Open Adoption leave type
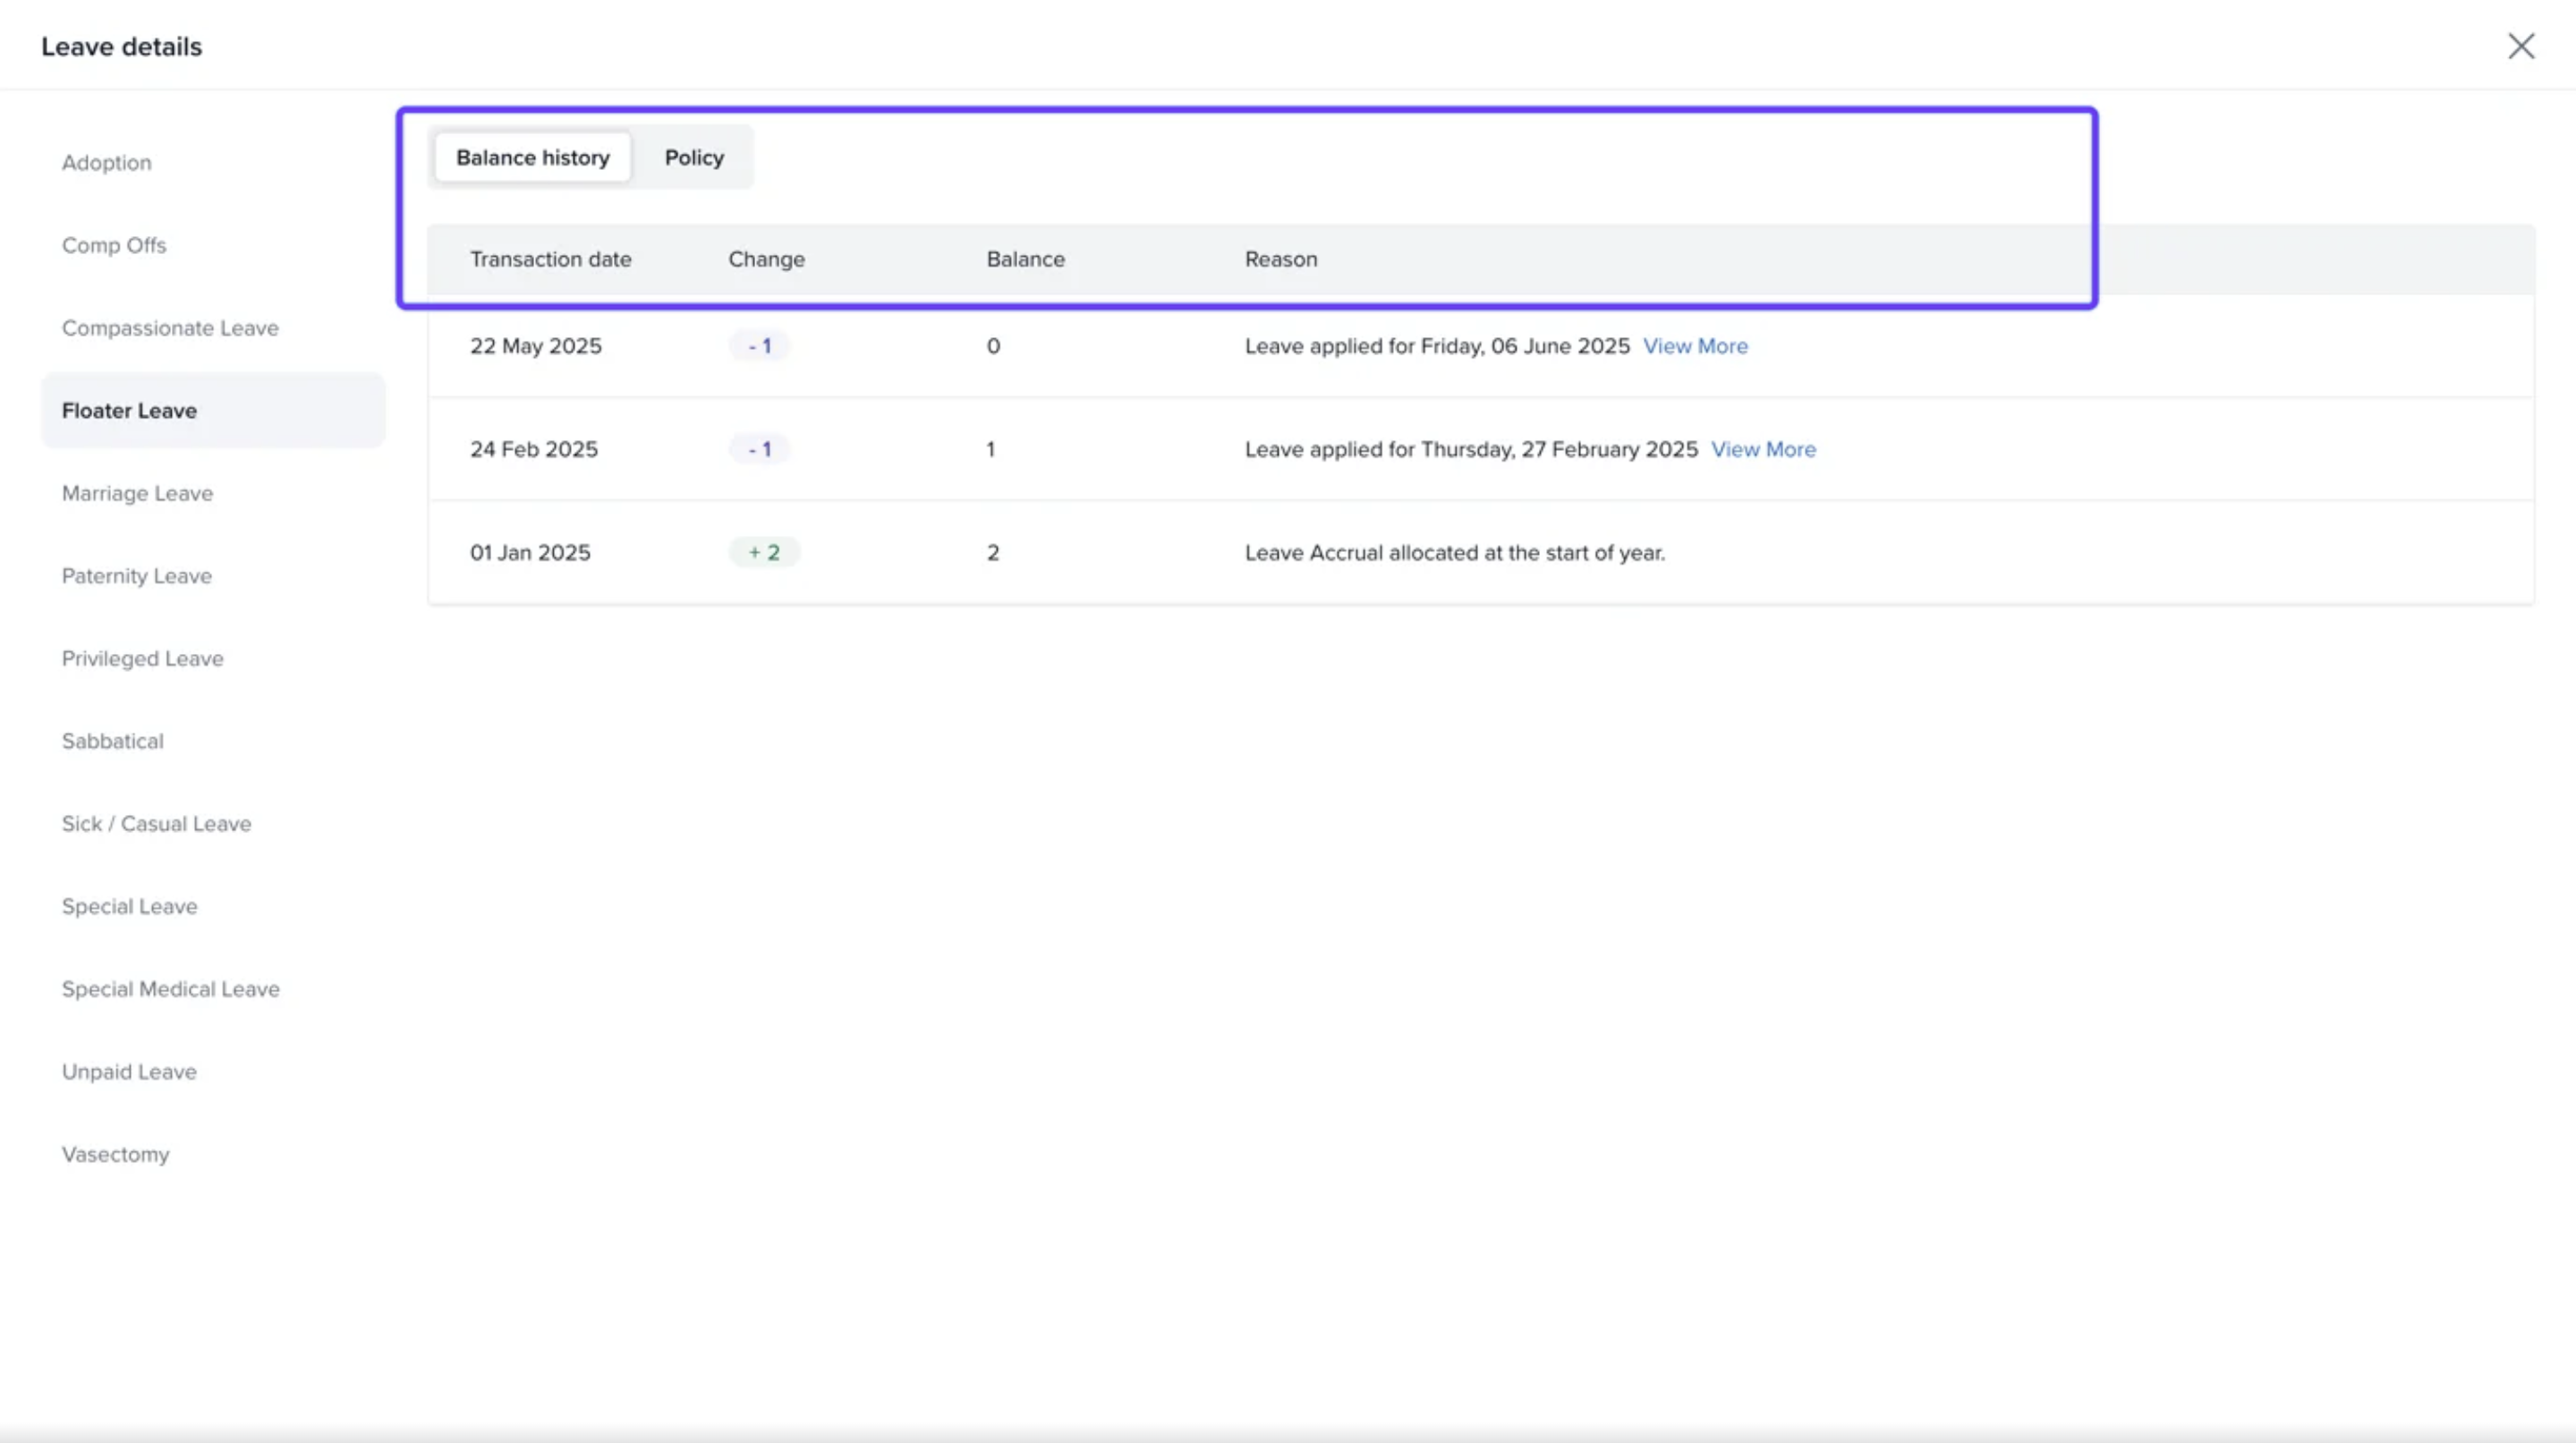2576x1443 pixels. point(107,163)
